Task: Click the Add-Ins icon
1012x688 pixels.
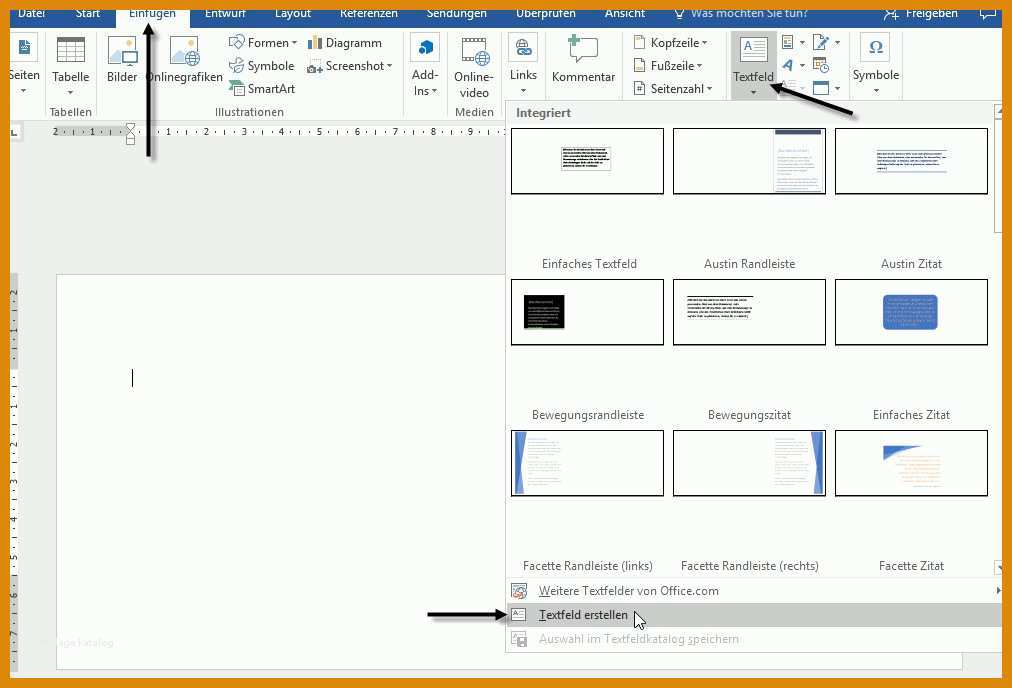Action: (425, 49)
